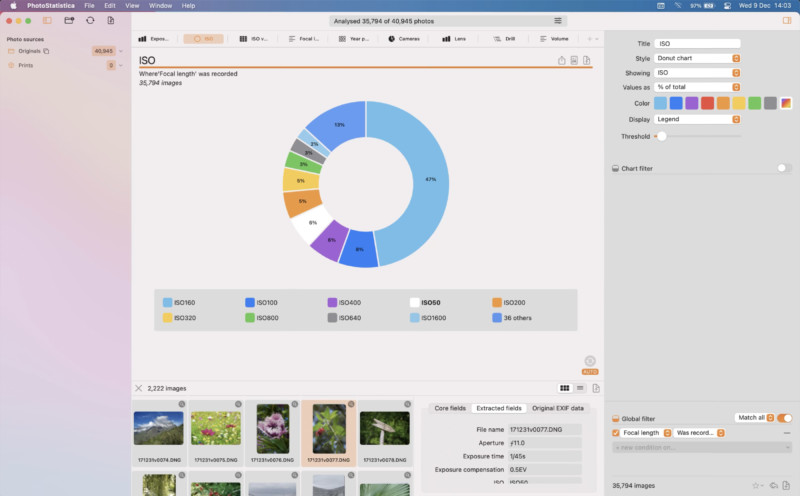This screenshot has height=496, width=800.
Task: Close the 2,222 images browser panel
Action: [138, 388]
